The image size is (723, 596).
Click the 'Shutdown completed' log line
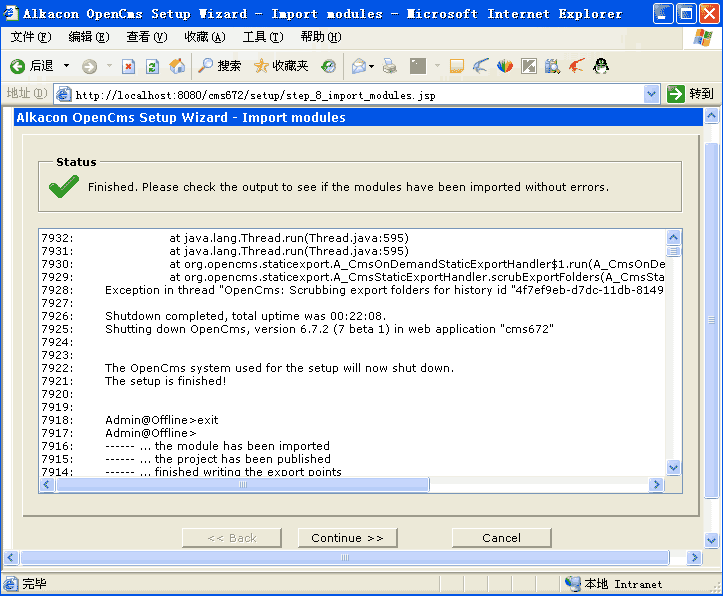tap(245, 316)
